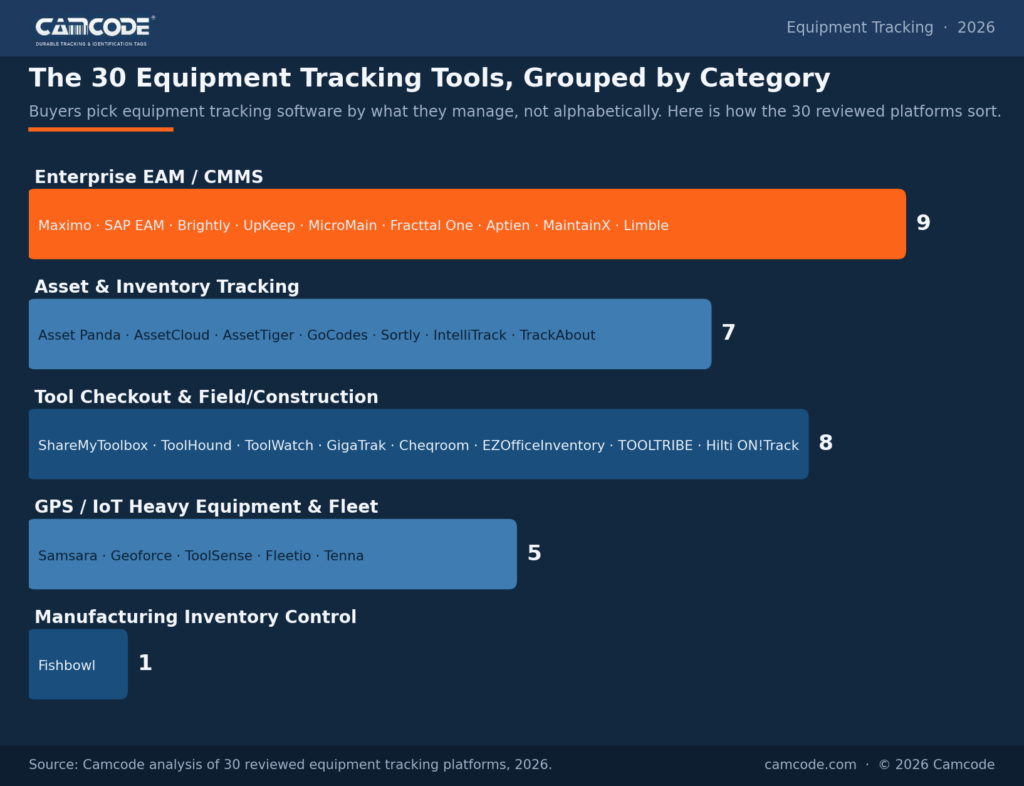Click the 'TrackAbout' tool name

pos(557,335)
